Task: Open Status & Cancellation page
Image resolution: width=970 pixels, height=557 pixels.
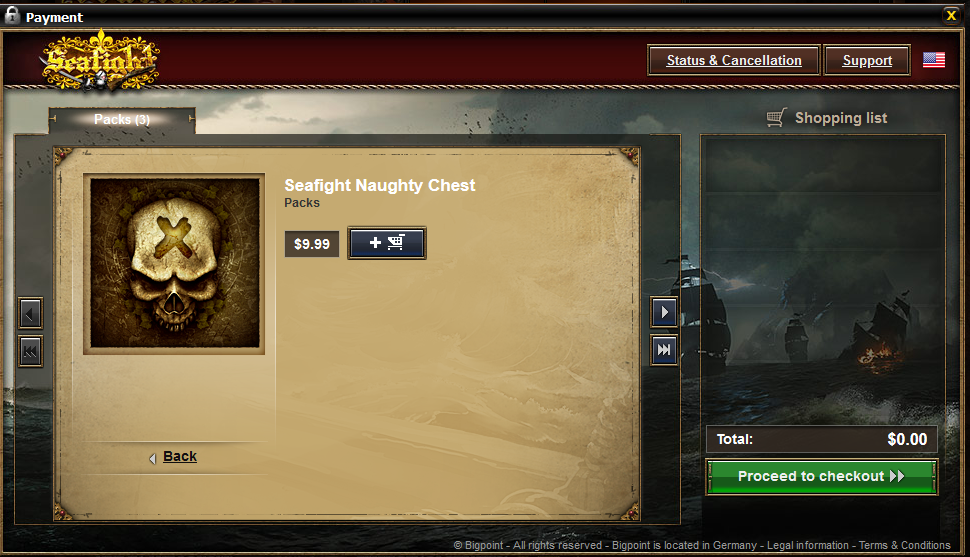Action: pyautogui.click(x=734, y=60)
